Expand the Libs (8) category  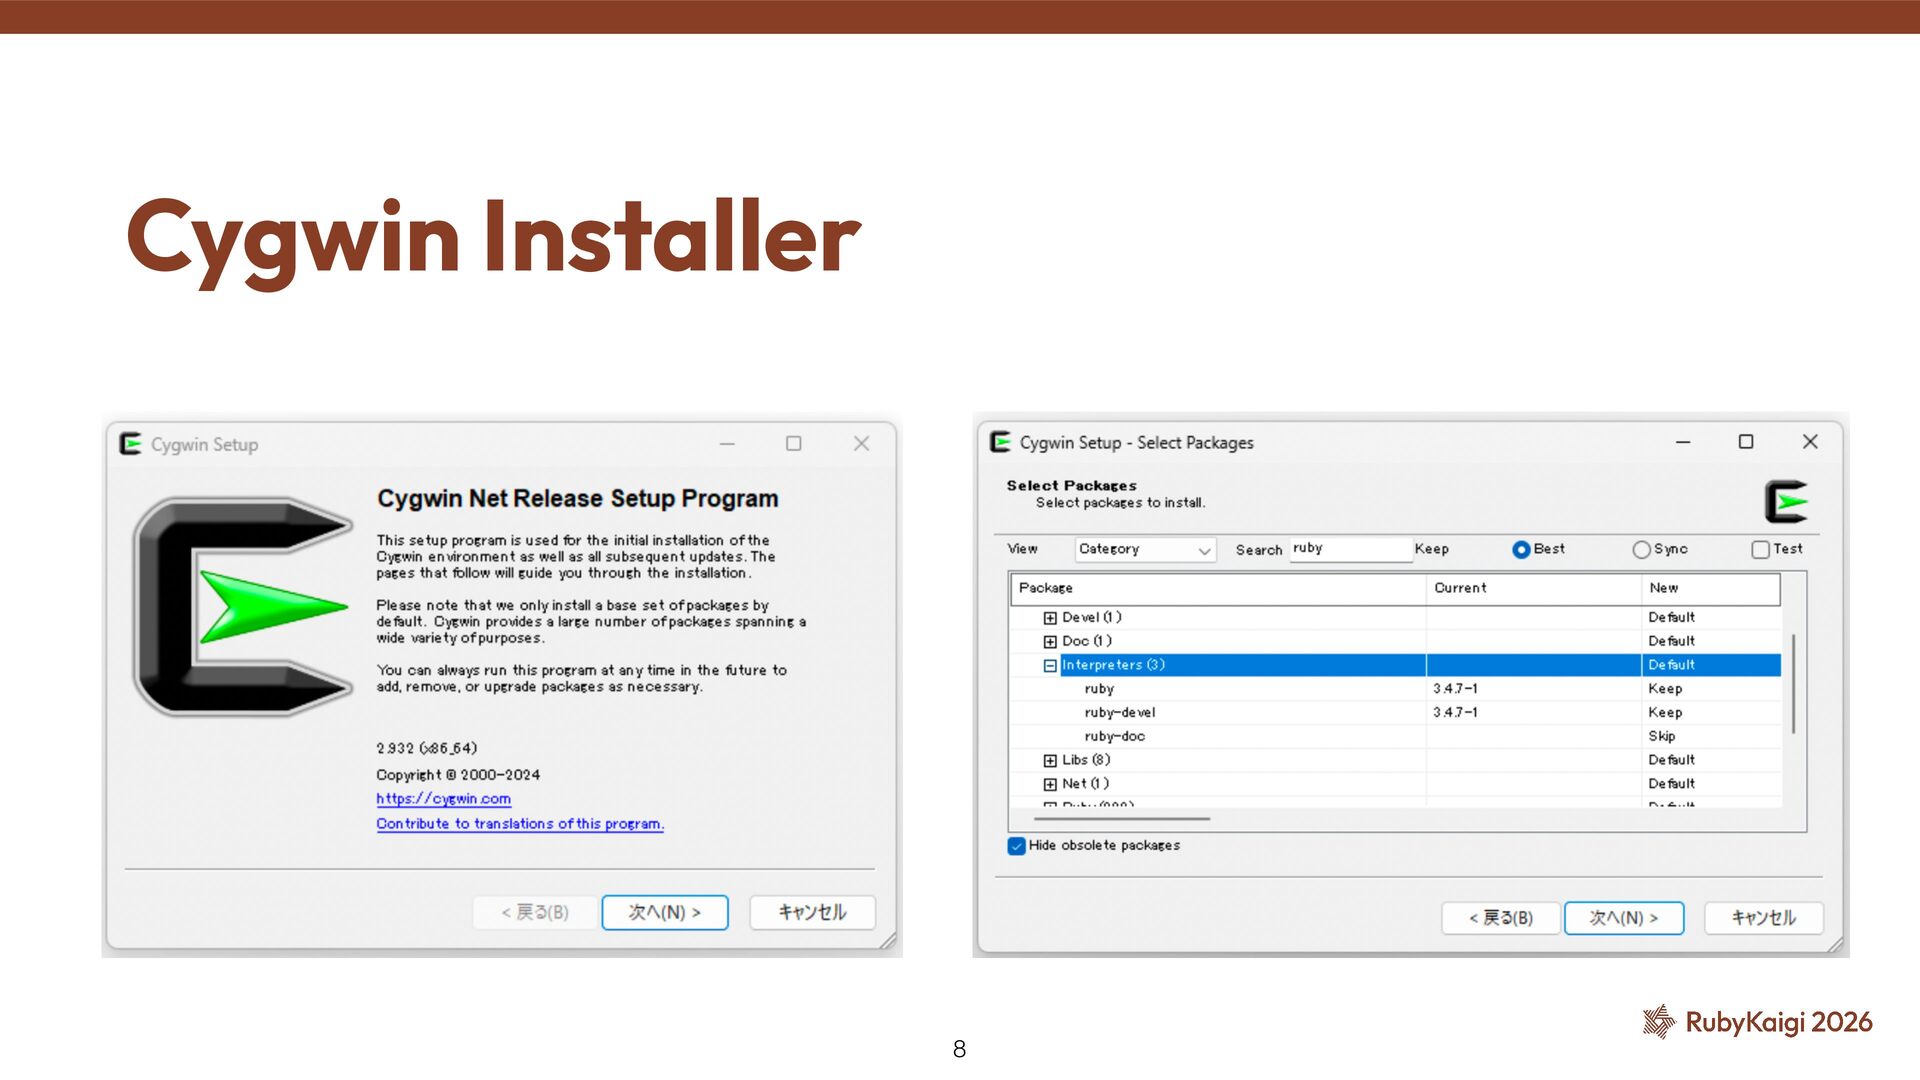coord(1050,761)
